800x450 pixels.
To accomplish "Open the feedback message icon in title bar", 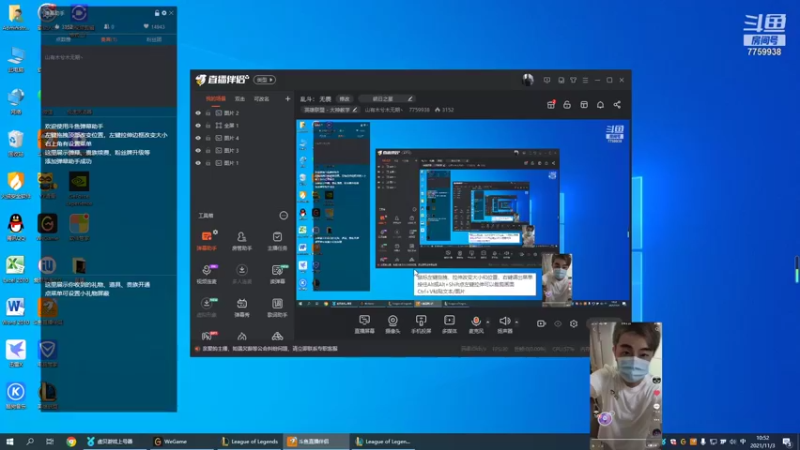I will [547, 80].
